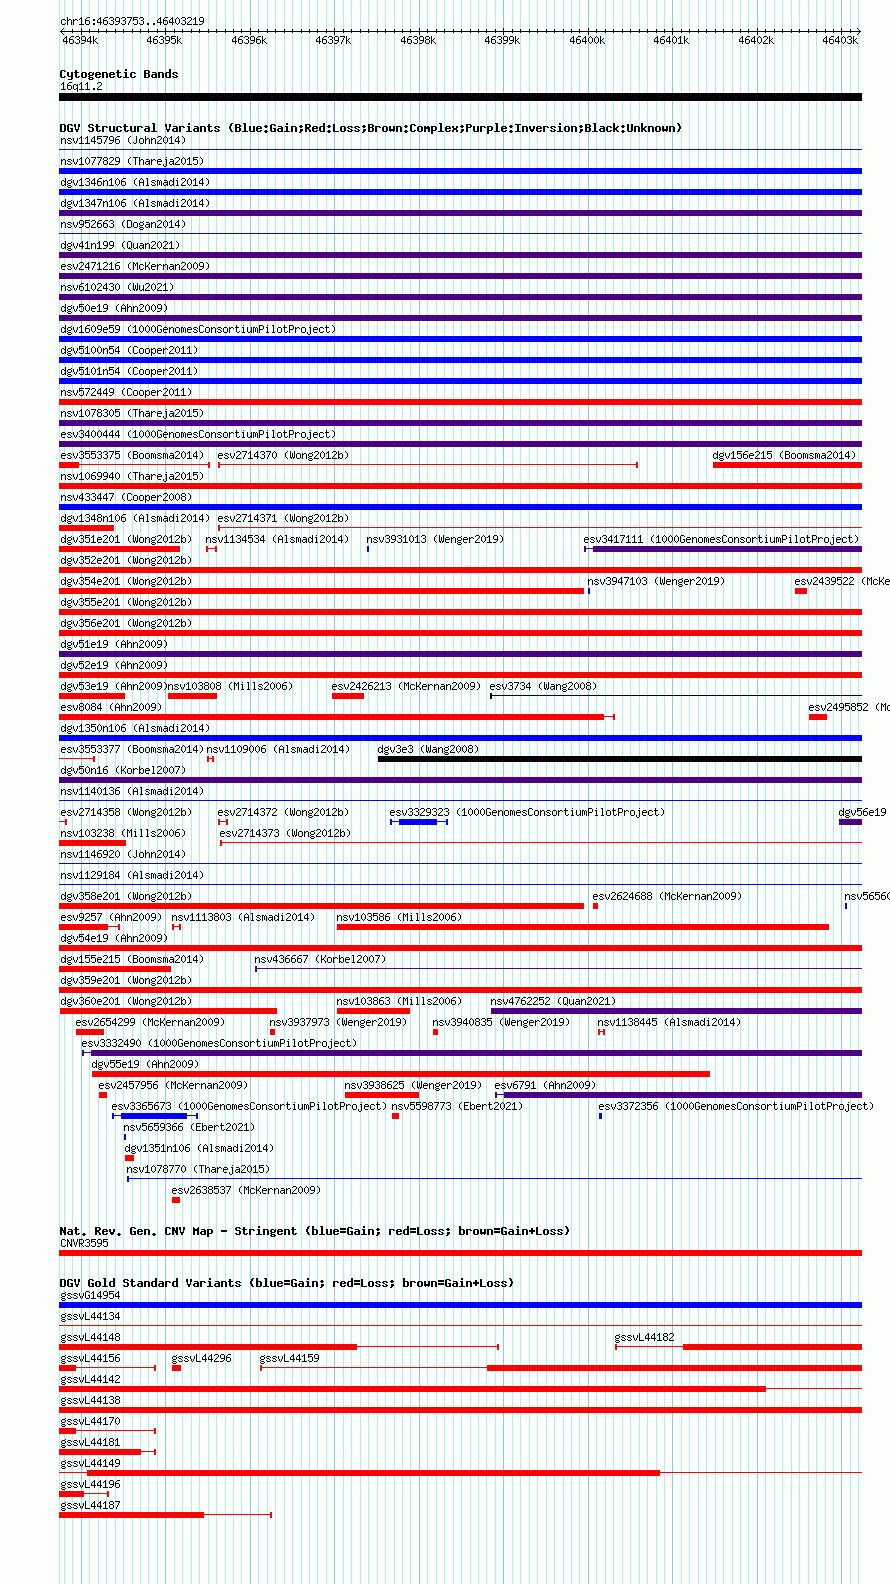Click the 46394k ruler tick label
This screenshot has height=1584, width=890.
(80, 40)
